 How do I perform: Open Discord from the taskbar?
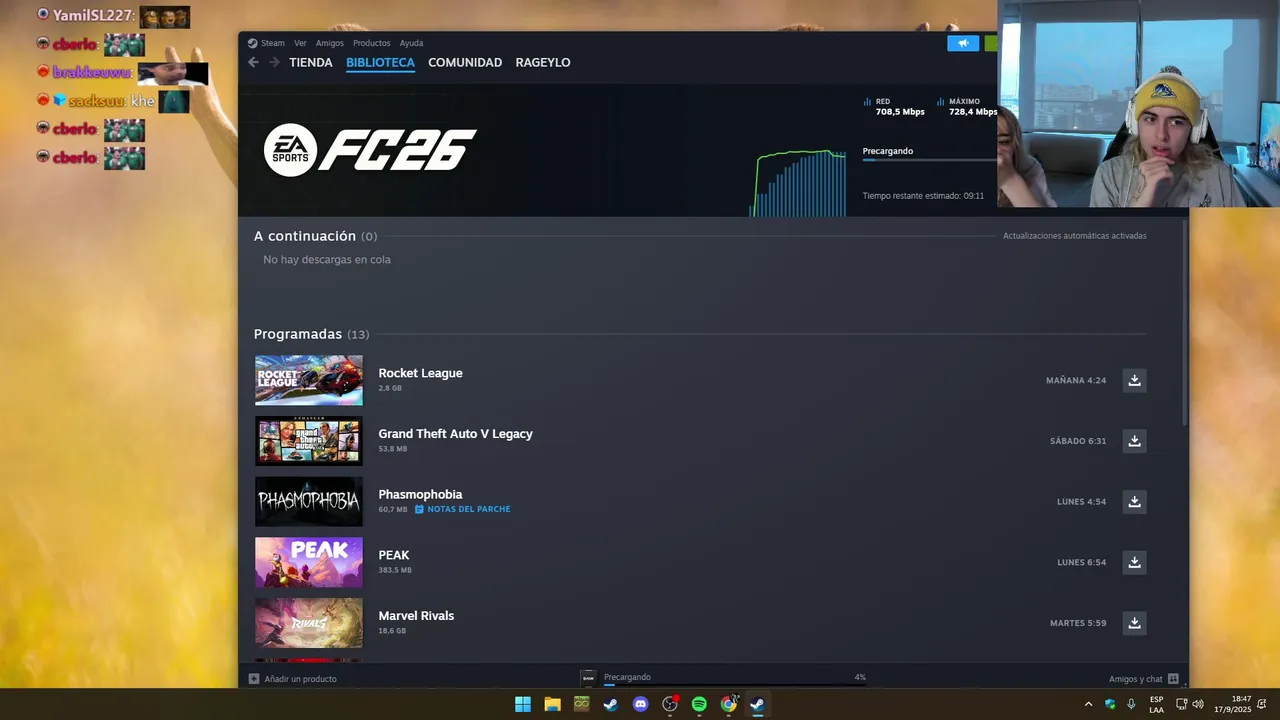(x=641, y=704)
